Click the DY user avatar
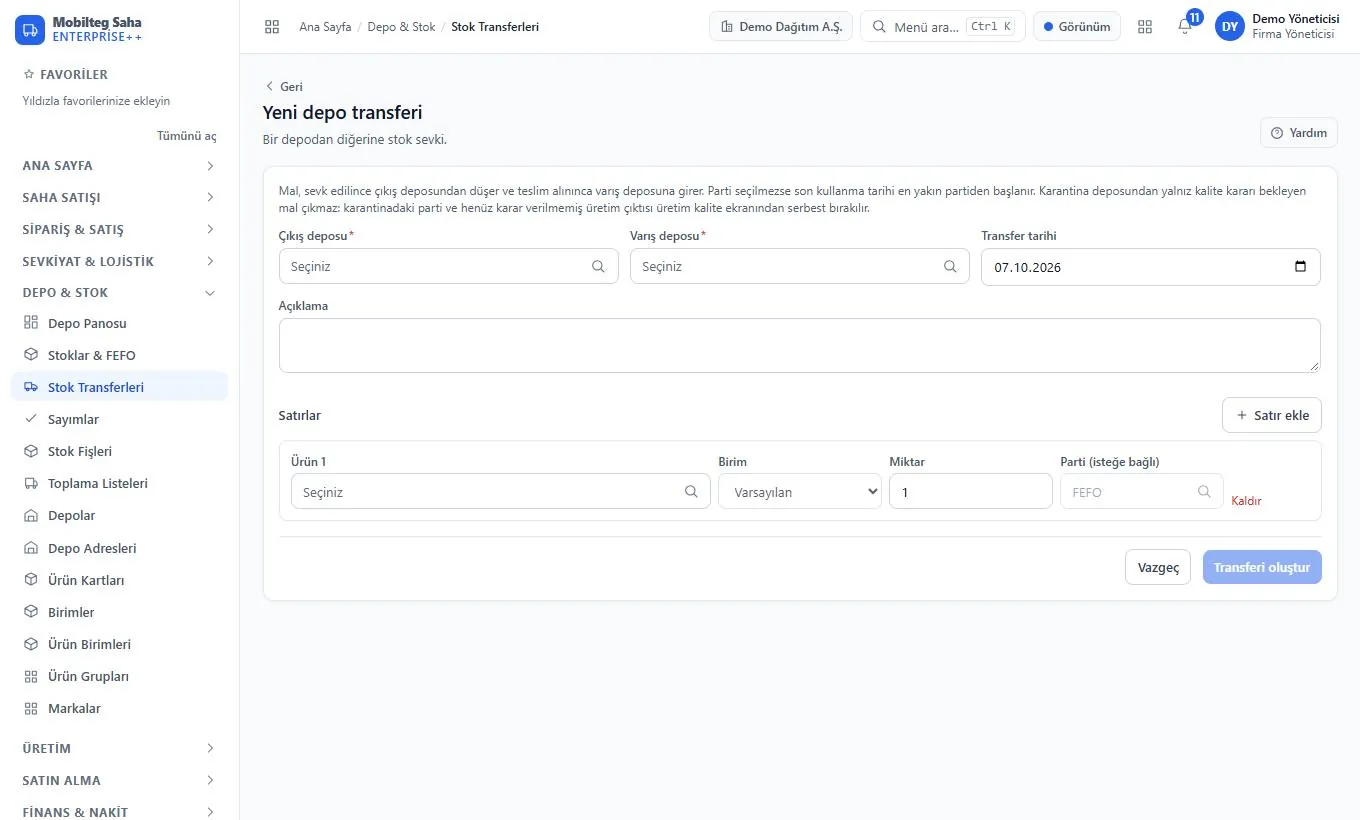This screenshot has height=820, width=1360. pyautogui.click(x=1229, y=27)
